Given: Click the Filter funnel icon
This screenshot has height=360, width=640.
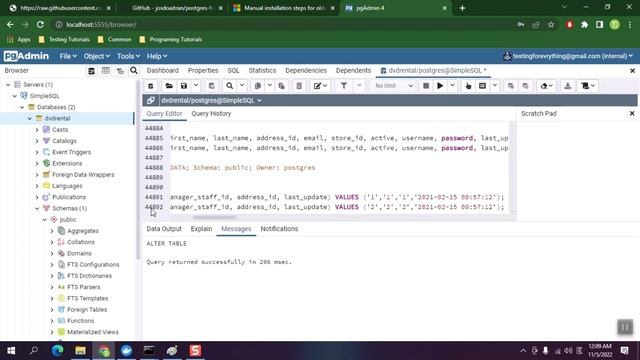Looking at the screenshot, I should point(344,86).
